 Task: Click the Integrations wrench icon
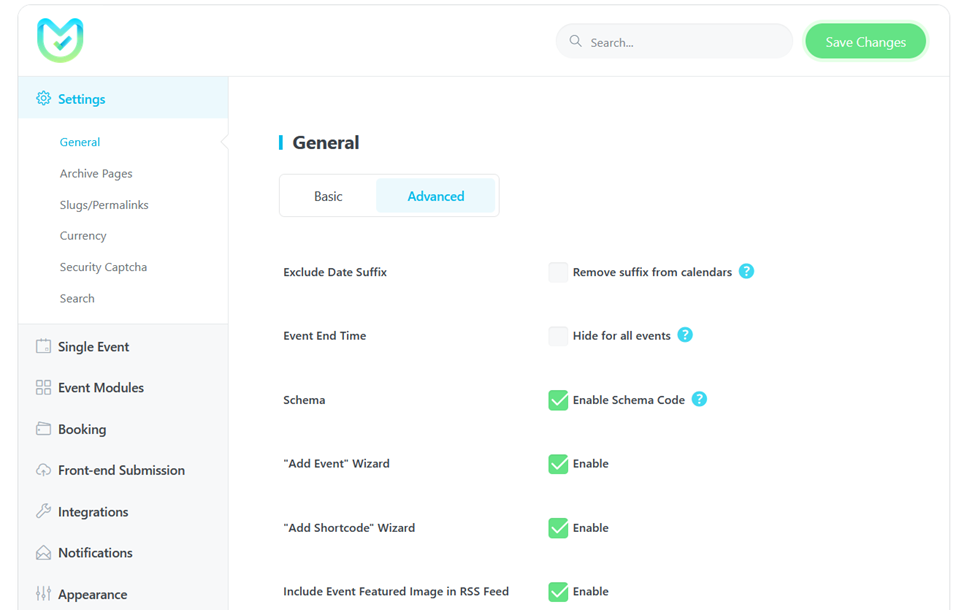tap(43, 511)
